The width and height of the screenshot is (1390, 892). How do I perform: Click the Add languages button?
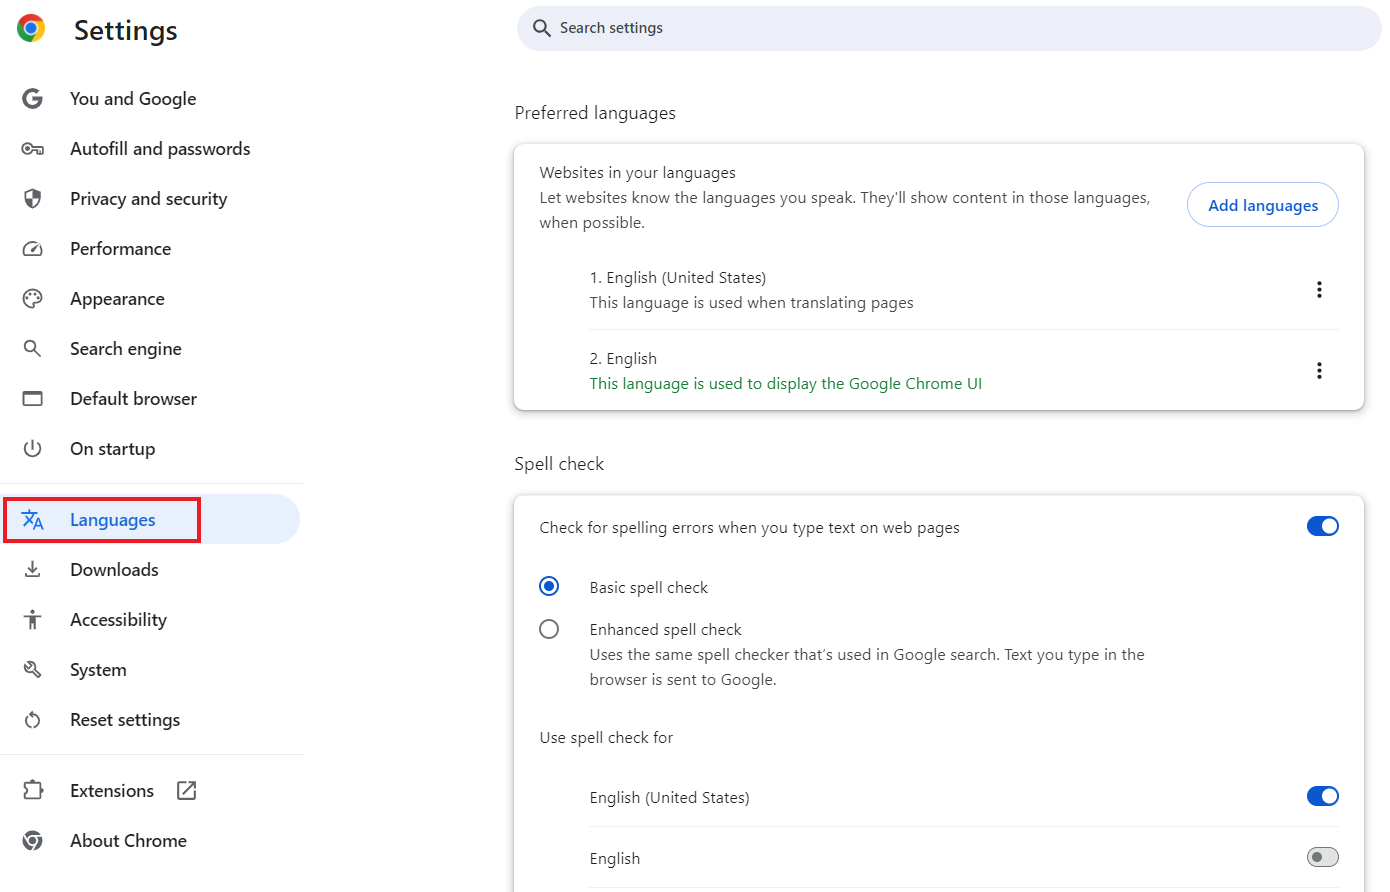1262,205
